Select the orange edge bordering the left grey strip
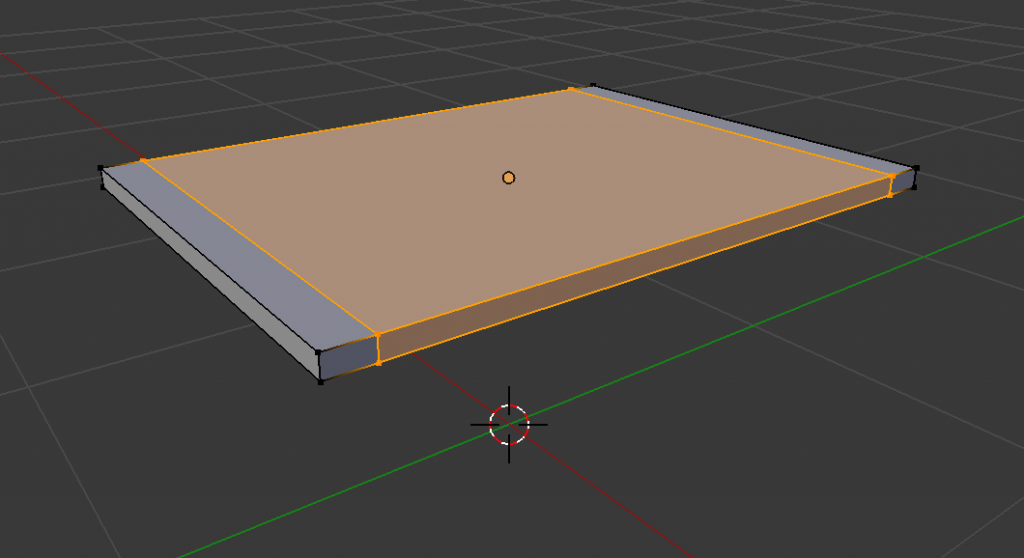 pyautogui.click(x=260, y=247)
